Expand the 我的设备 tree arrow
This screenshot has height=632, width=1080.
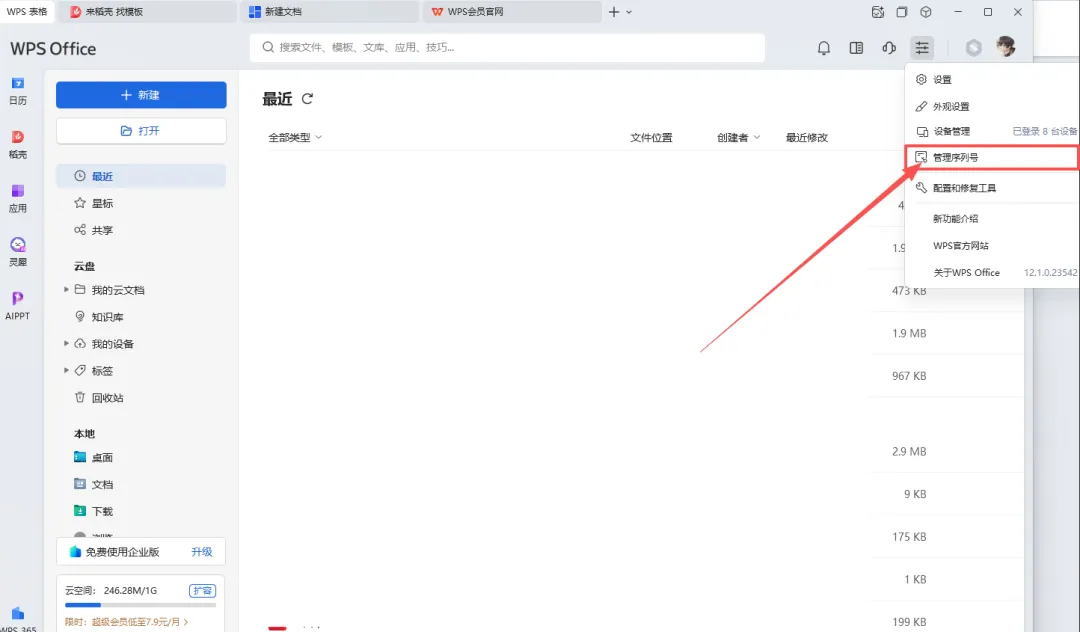point(66,343)
